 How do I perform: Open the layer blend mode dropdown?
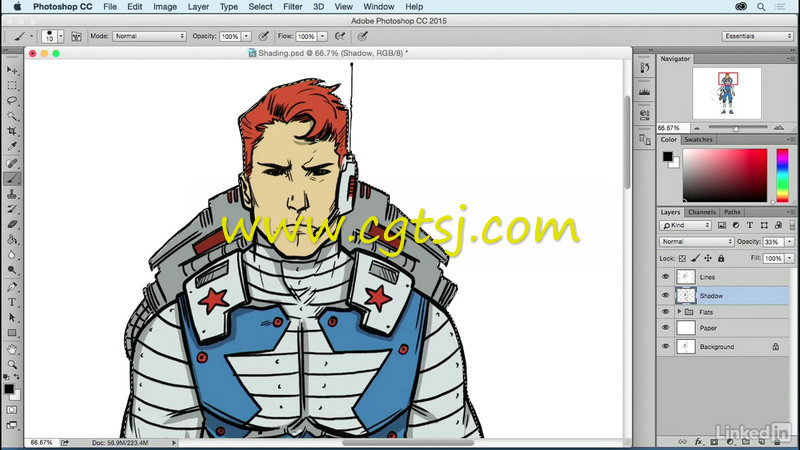click(x=696, y=241)
